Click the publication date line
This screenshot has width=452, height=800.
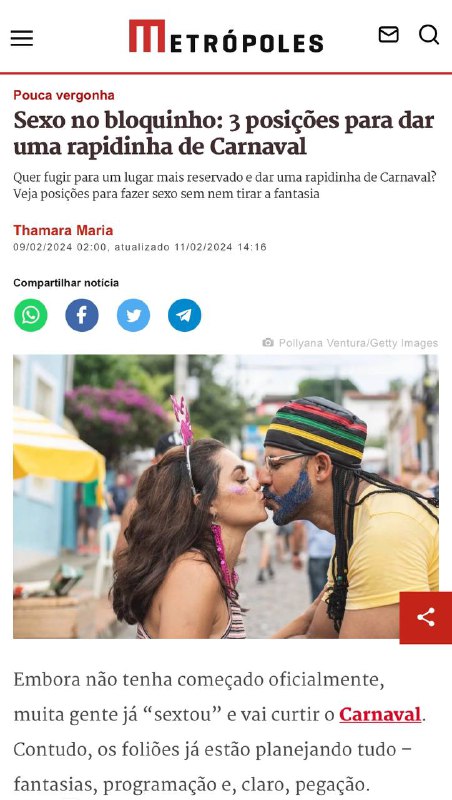tap(140, 247)
